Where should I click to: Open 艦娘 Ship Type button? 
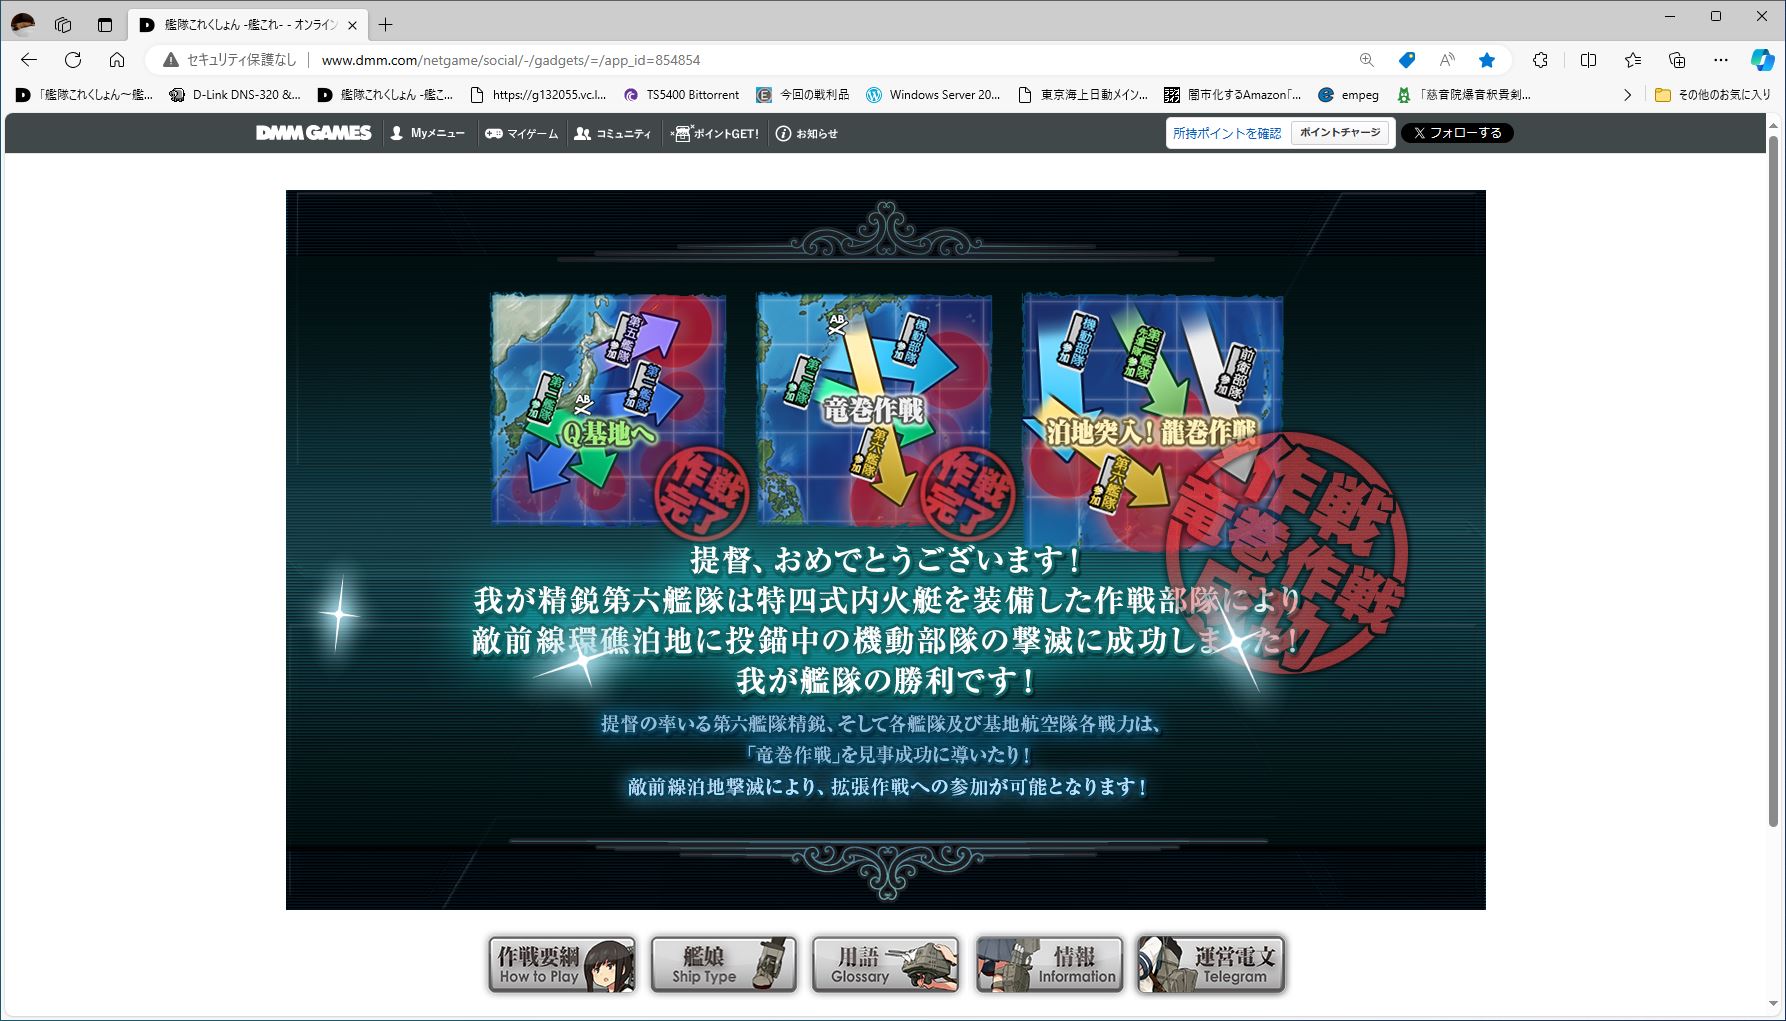tap(724, 964)
